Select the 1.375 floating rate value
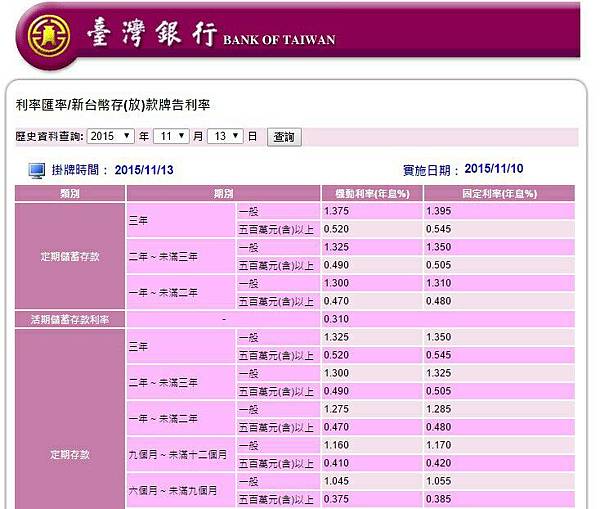 click(x=336, y=211)
